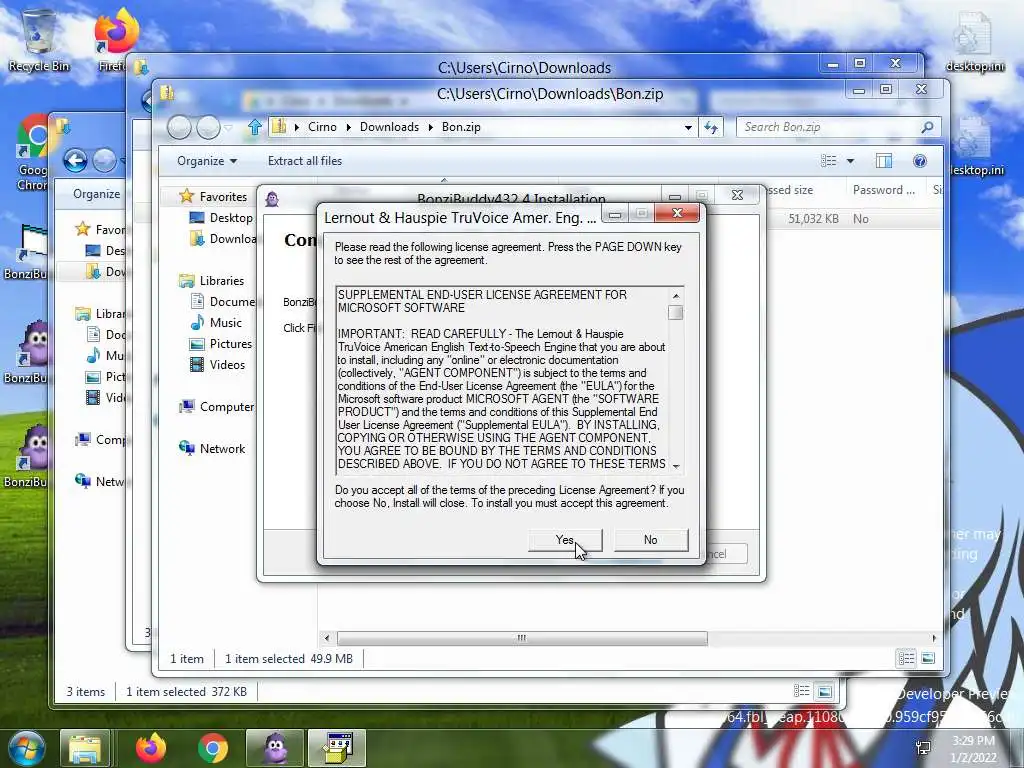Open Windows Explorer from the taskbar
Viewport: 1024px width, 768px height.
pyautogui.click(x=85, y=748)
